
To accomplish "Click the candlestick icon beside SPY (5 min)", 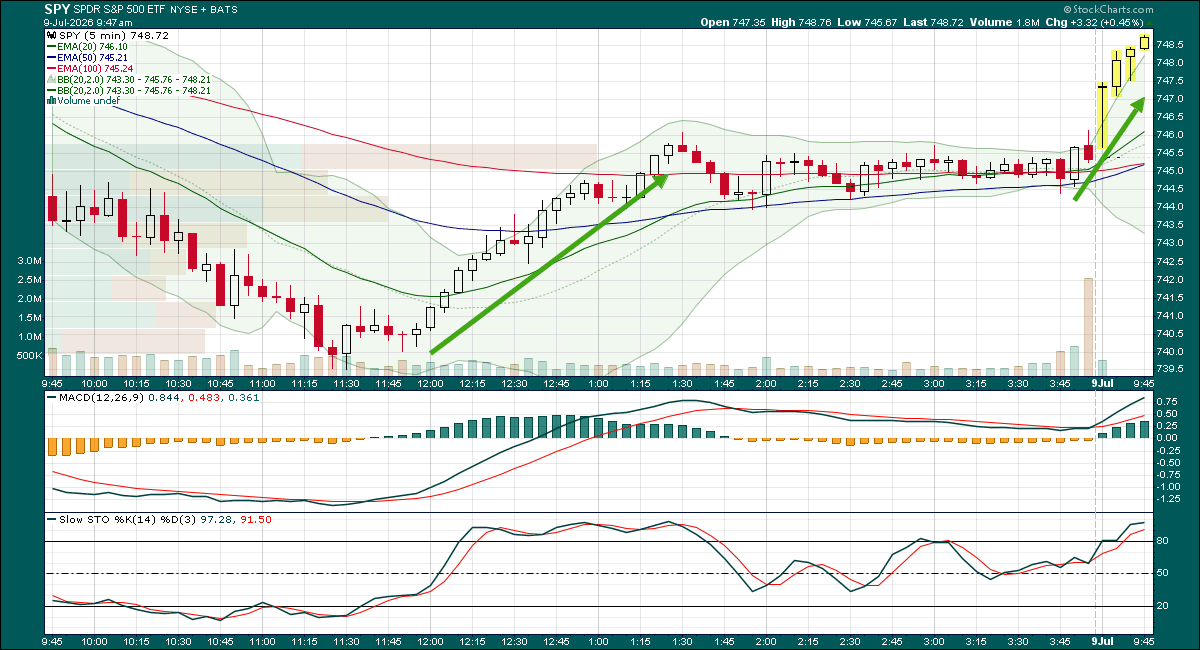I will click(x=52, y=35).
